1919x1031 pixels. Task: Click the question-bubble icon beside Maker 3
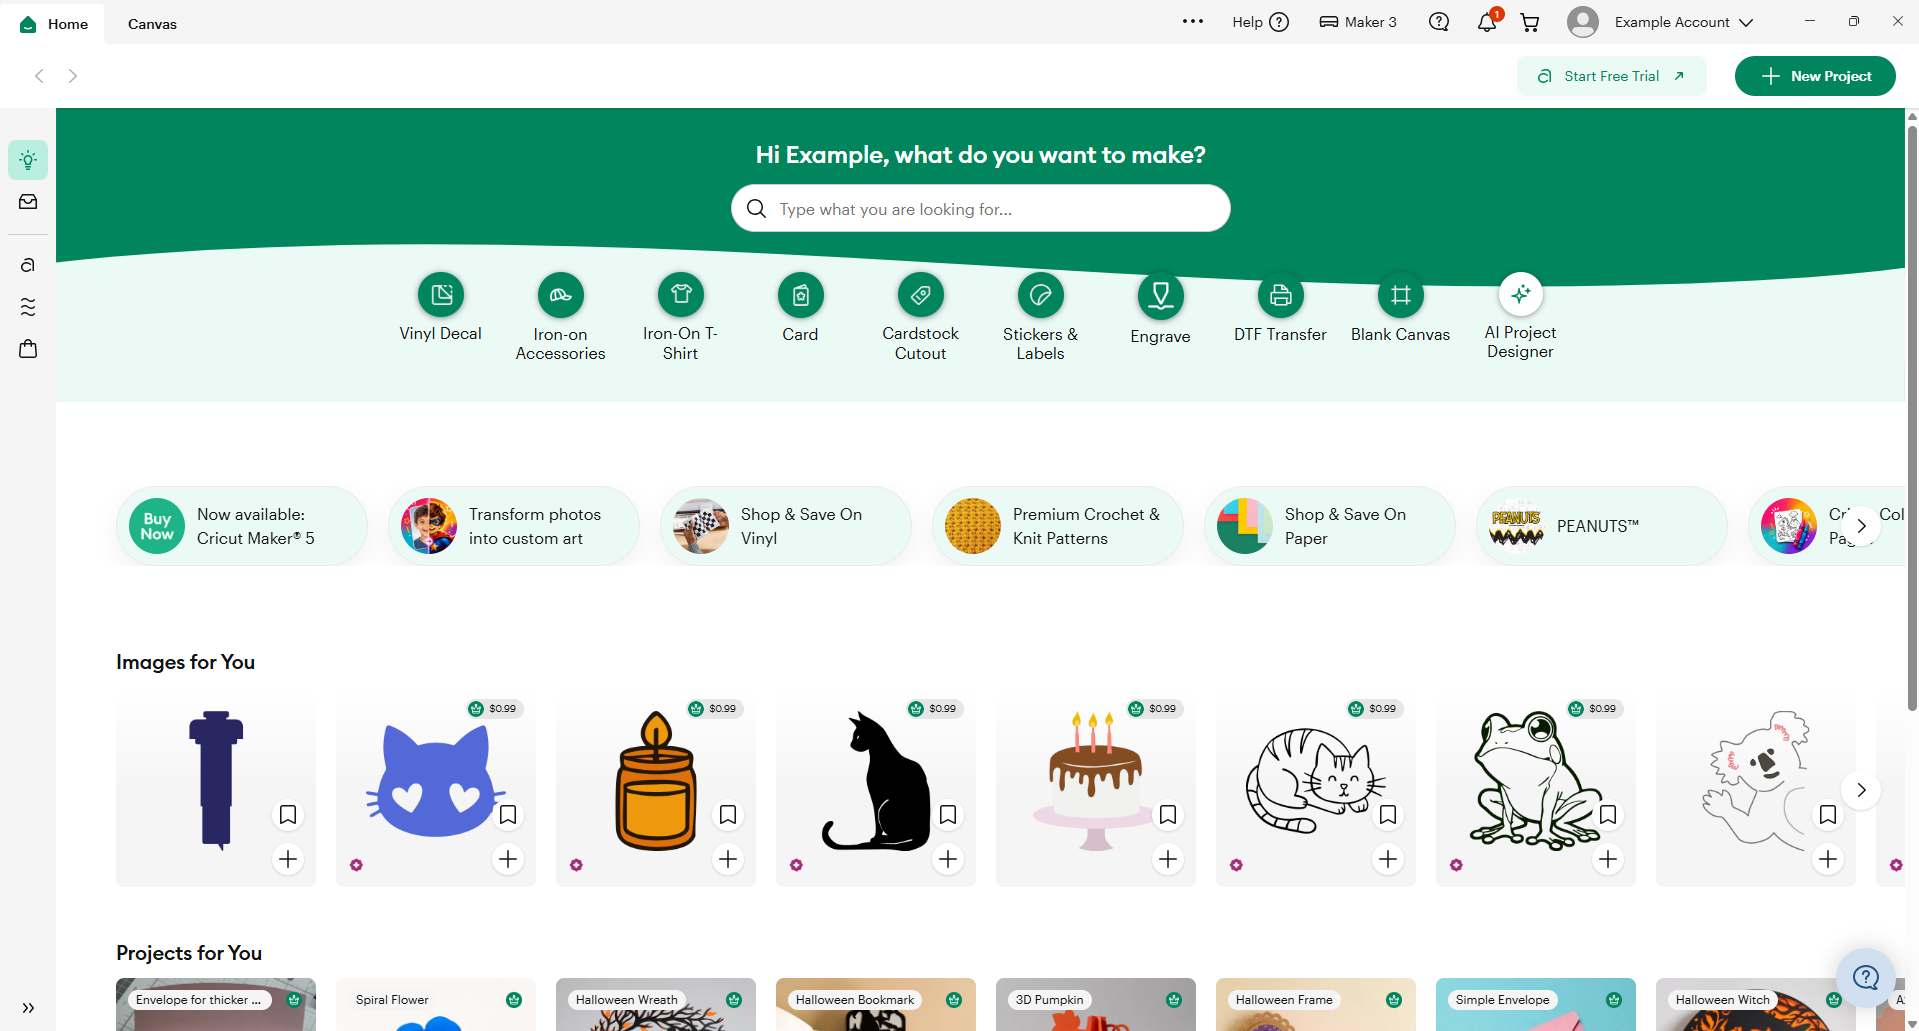(1439, 22)
